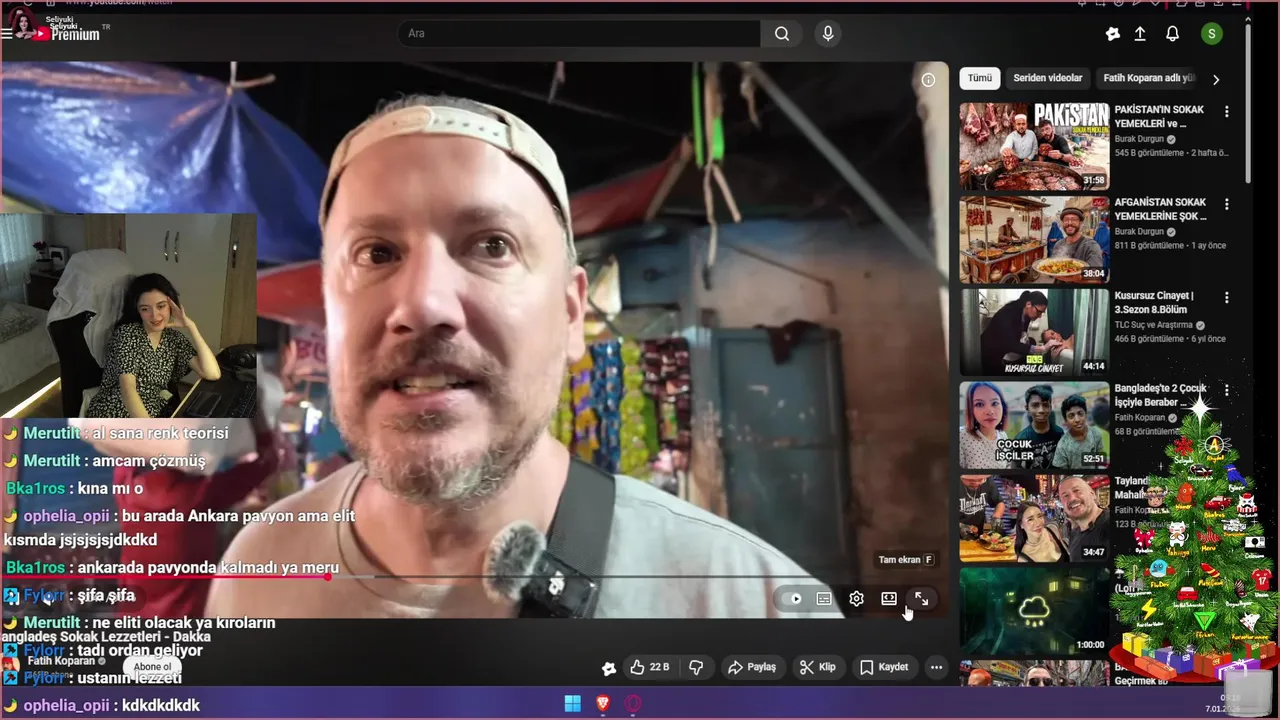The image size is (1280, 720).
Task: Switch player to theater mode
Action: pyautogui.click(x=889, y=599)
